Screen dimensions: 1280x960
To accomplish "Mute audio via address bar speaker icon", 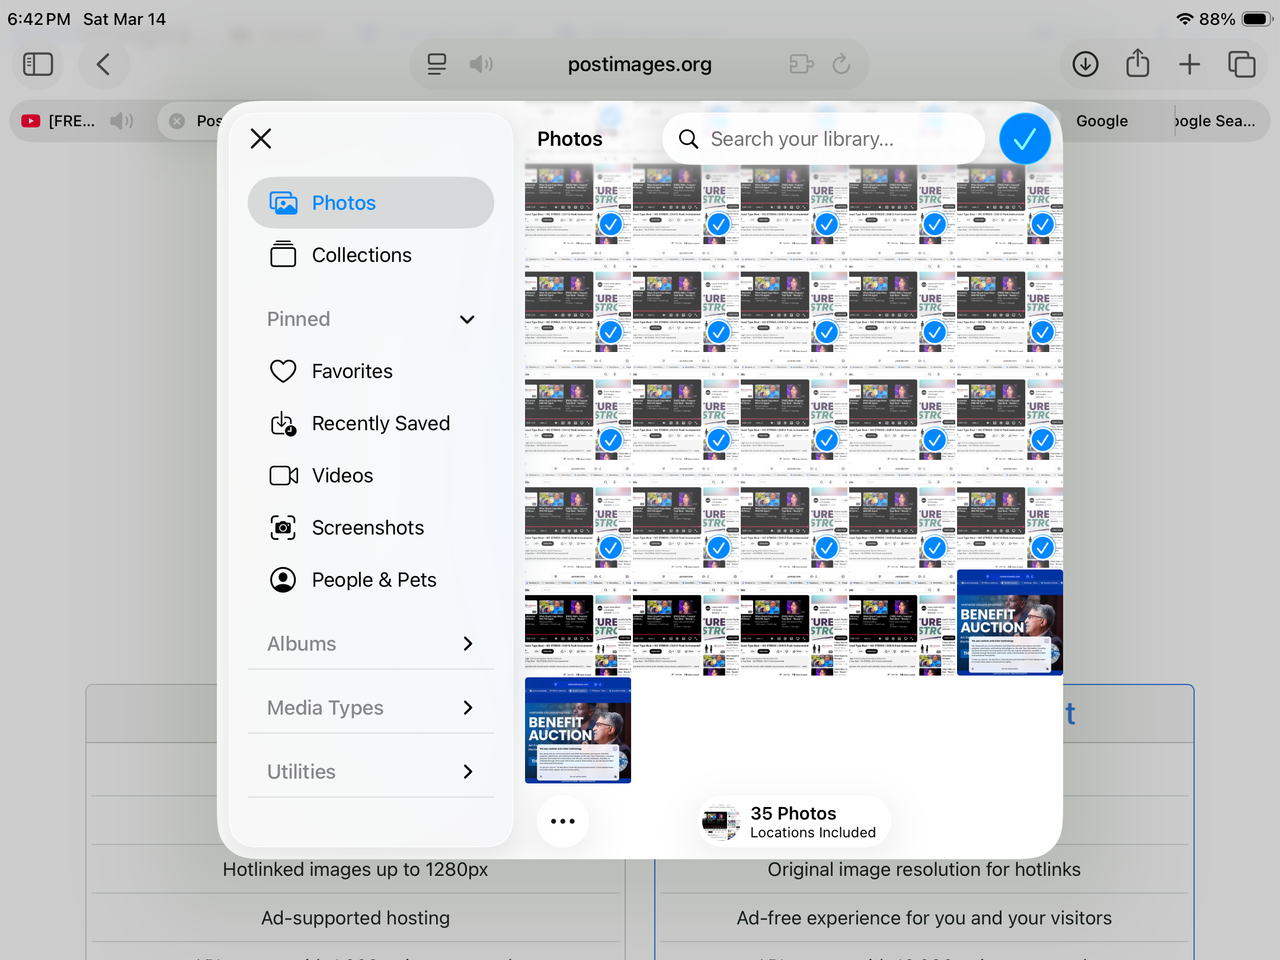I will pos(481,64).
